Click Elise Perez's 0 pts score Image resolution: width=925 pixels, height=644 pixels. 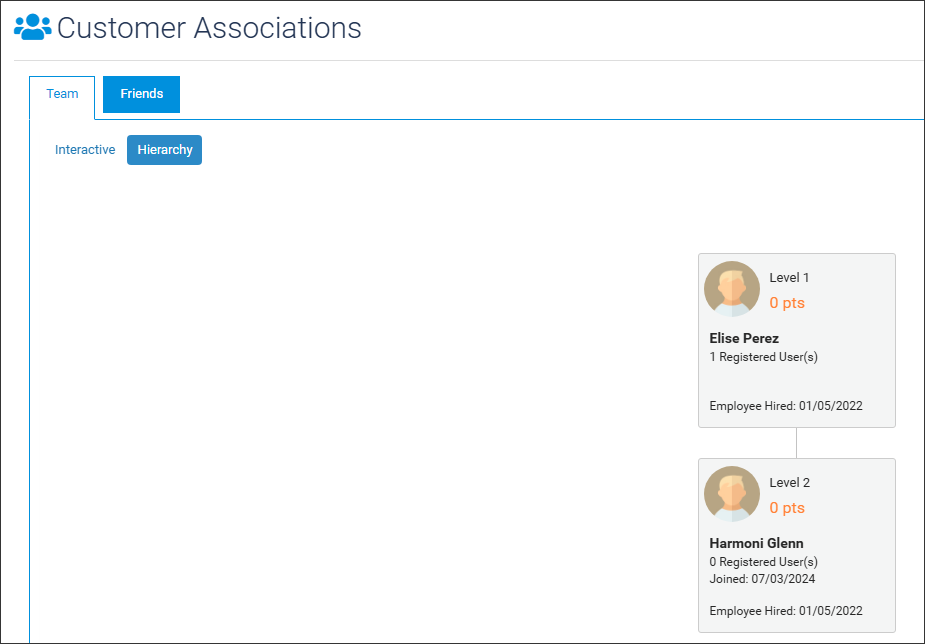[787, 303]
